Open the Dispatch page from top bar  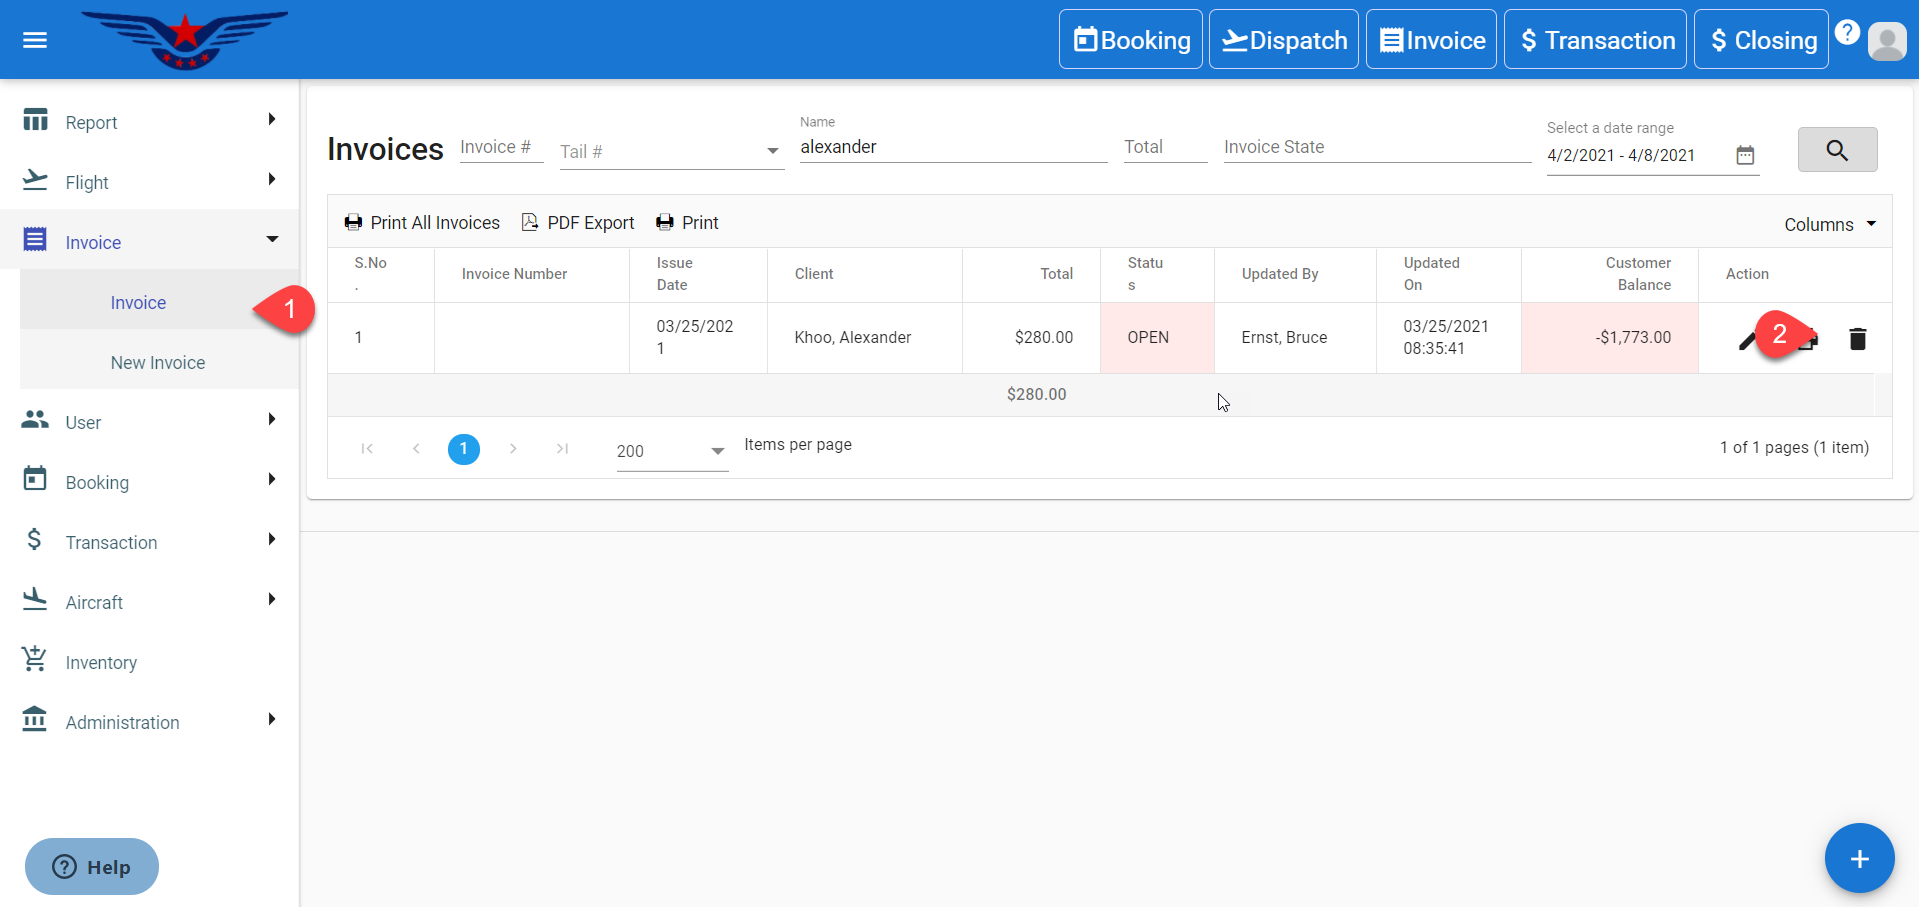1283,40
